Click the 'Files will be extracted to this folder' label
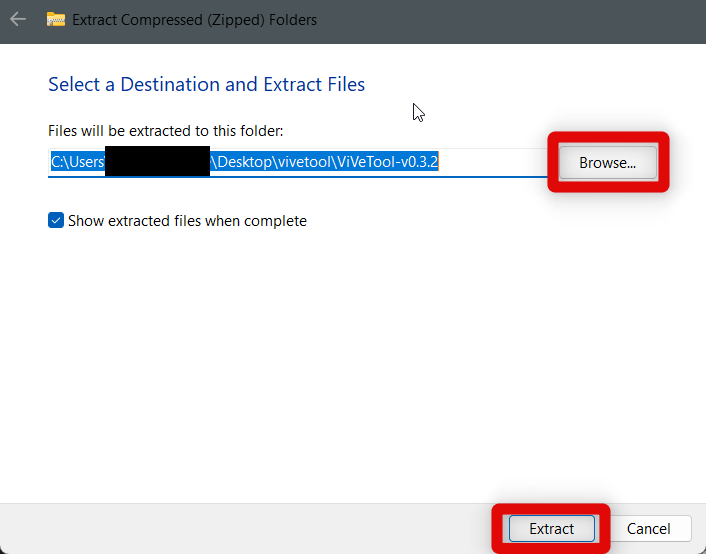 tap(166, 131)
